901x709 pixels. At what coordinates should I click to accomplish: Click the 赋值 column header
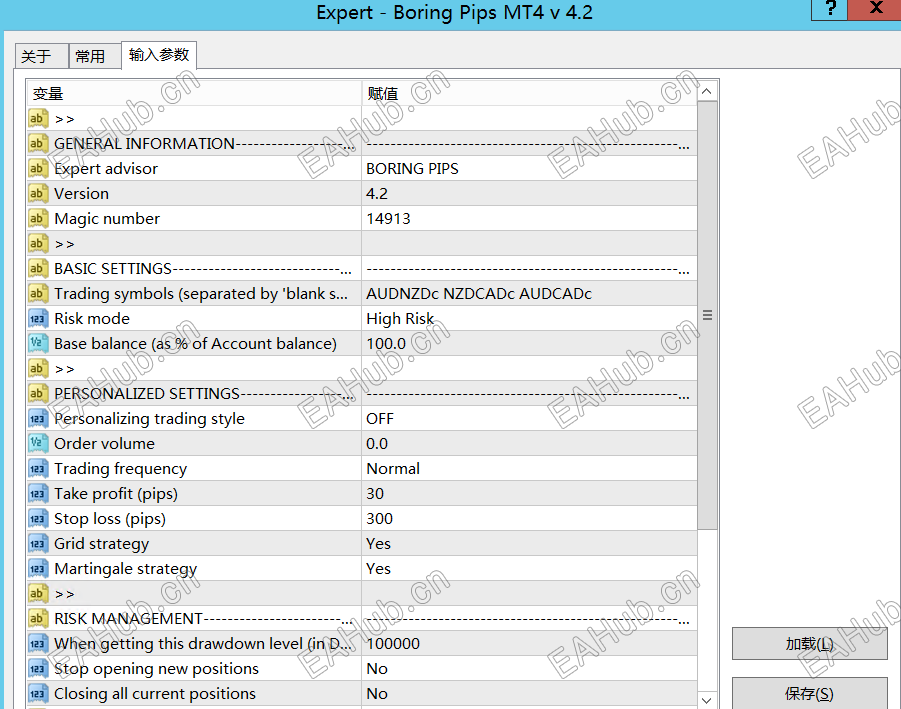[529, 93]
